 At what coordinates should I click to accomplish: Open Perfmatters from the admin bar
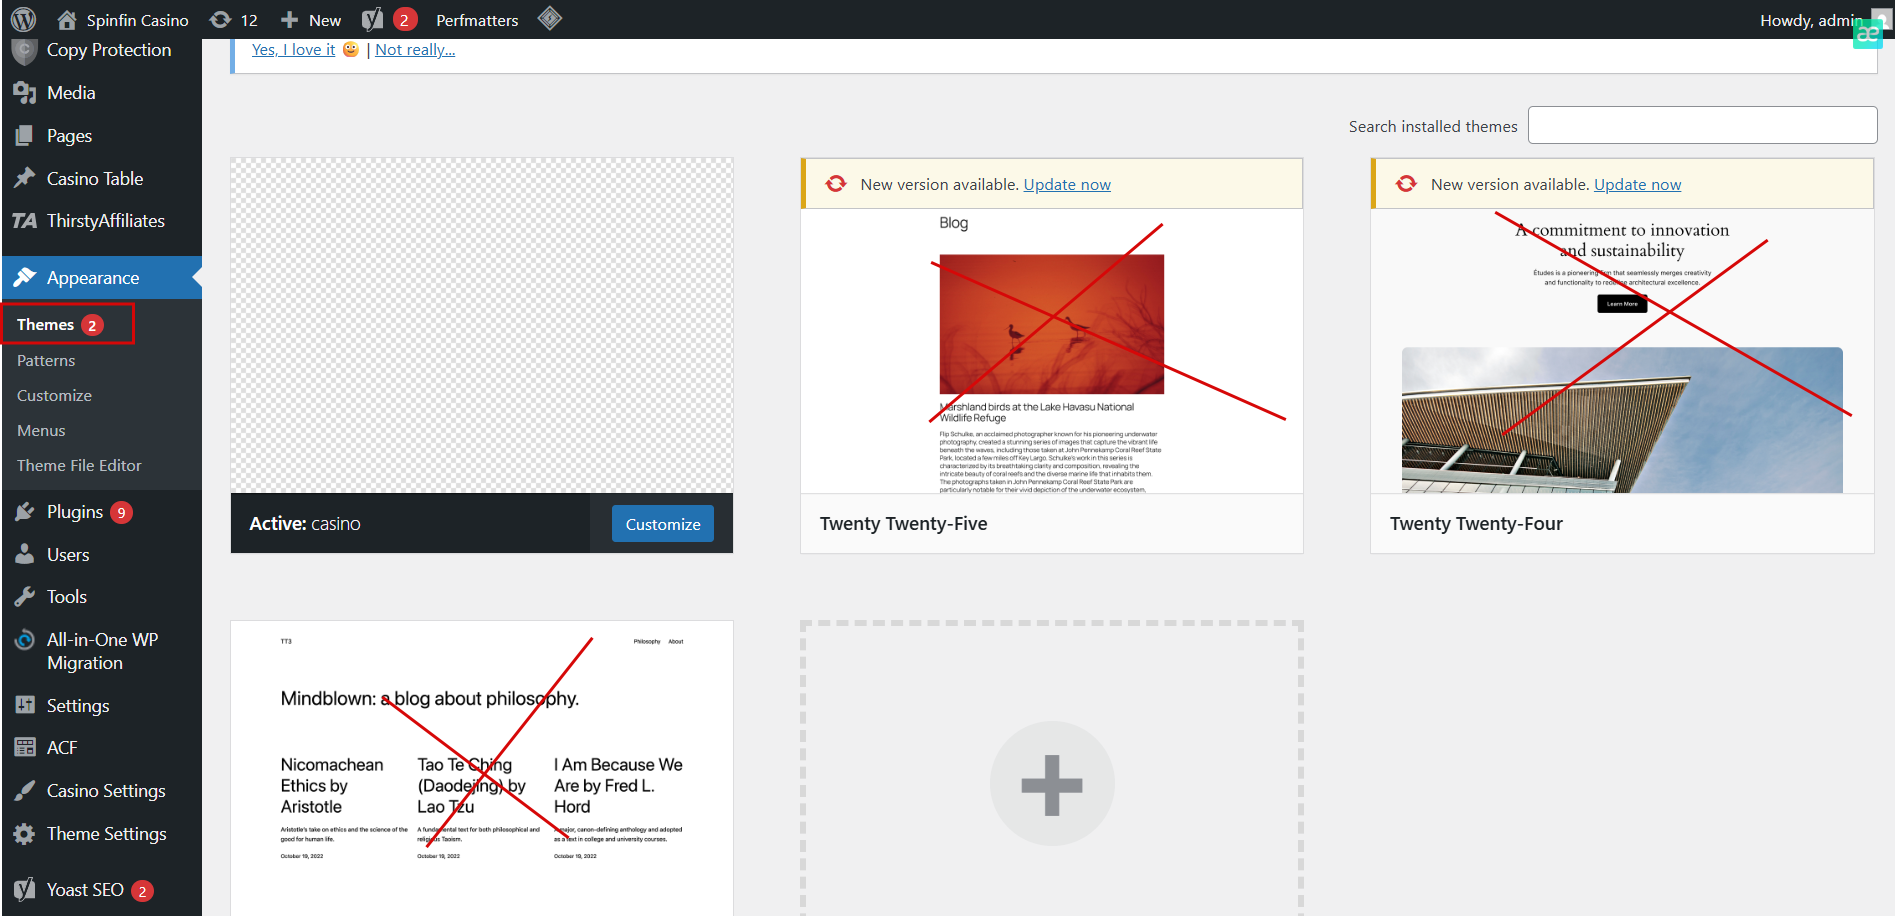click(x=477, y=20)
